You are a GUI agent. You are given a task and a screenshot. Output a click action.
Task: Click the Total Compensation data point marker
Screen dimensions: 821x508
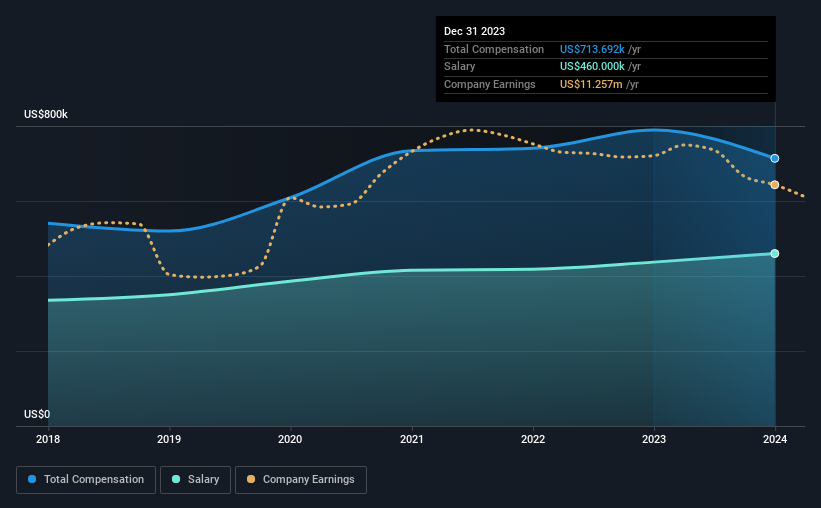coord(774,158)
